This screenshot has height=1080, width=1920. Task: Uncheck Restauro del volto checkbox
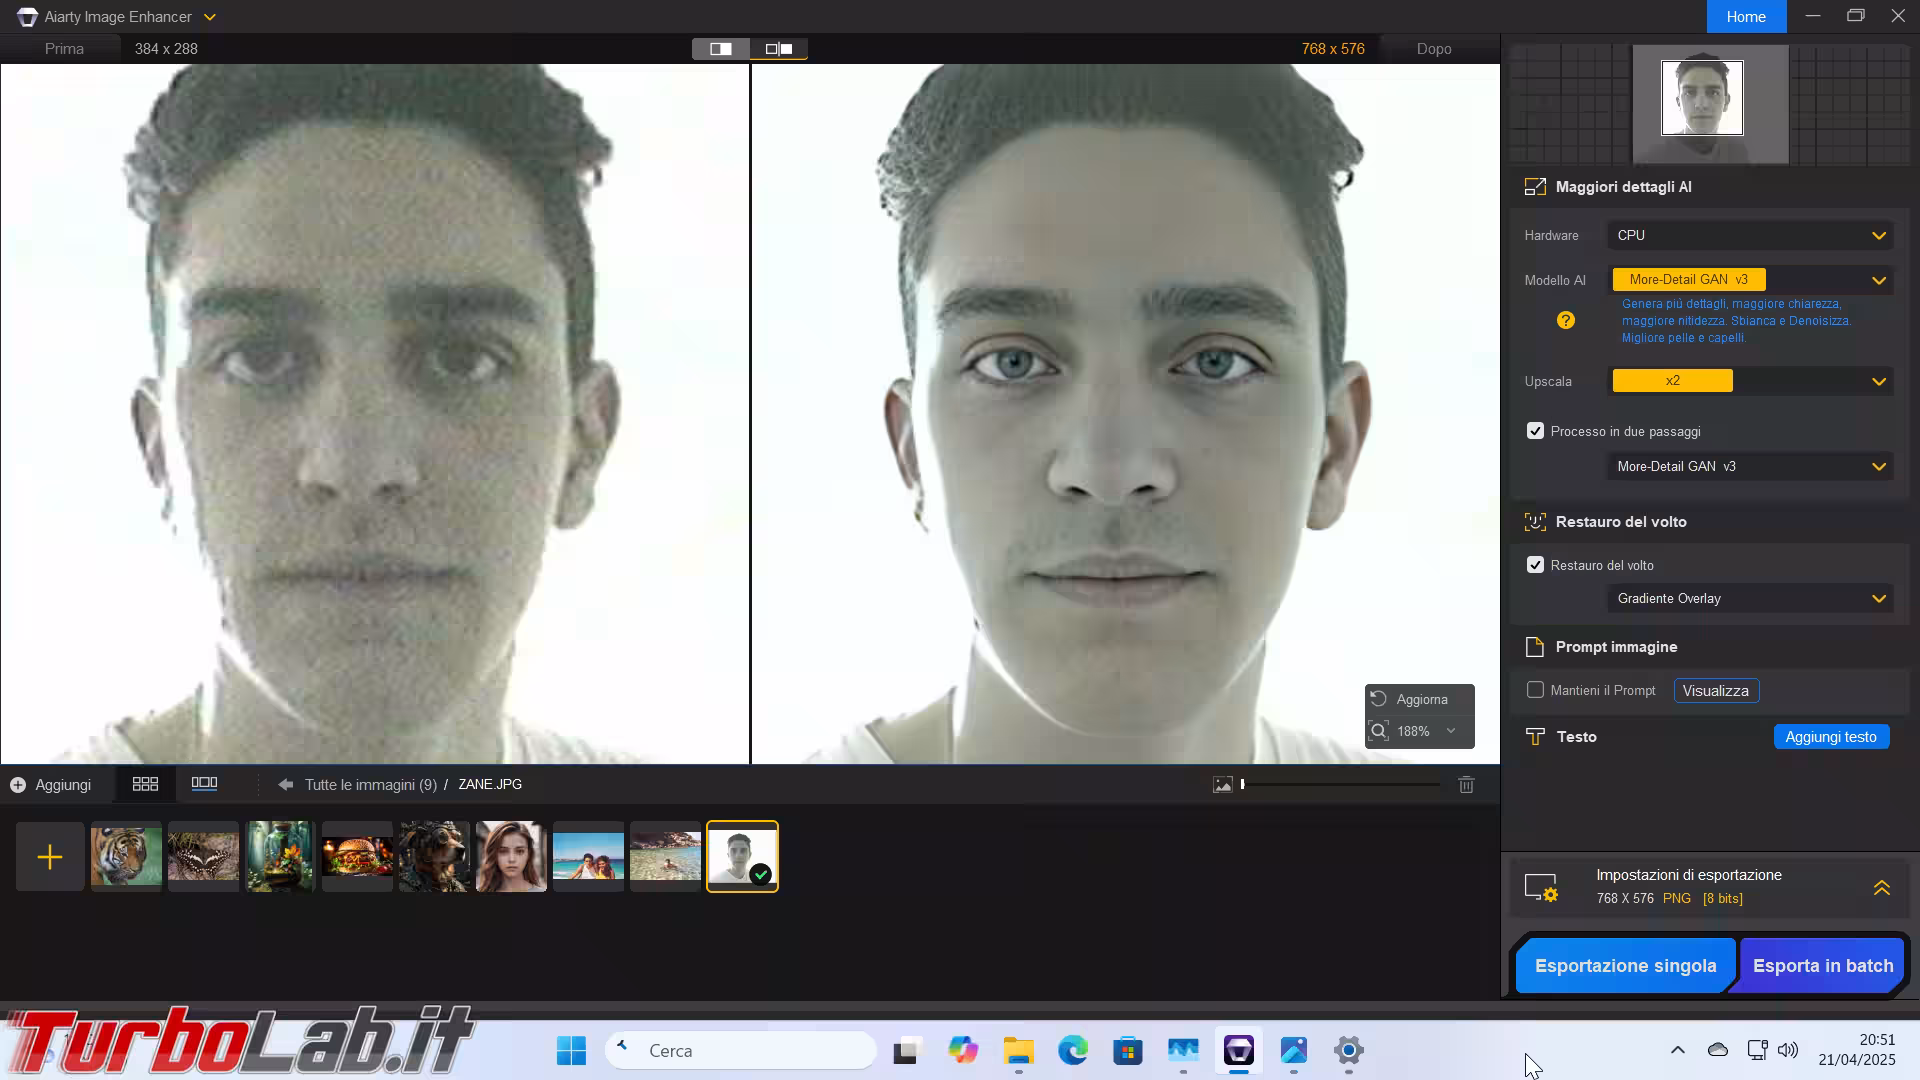pyautogui.click(x=1535, y=565)
